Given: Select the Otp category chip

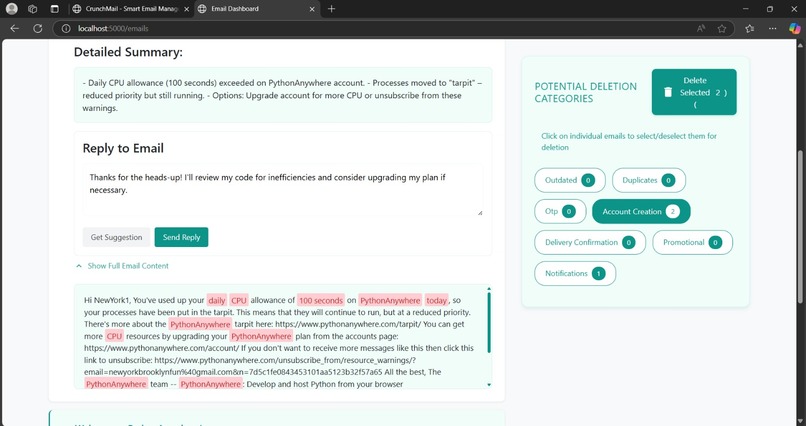Looking at the screenshot, I should click(560, 211).
